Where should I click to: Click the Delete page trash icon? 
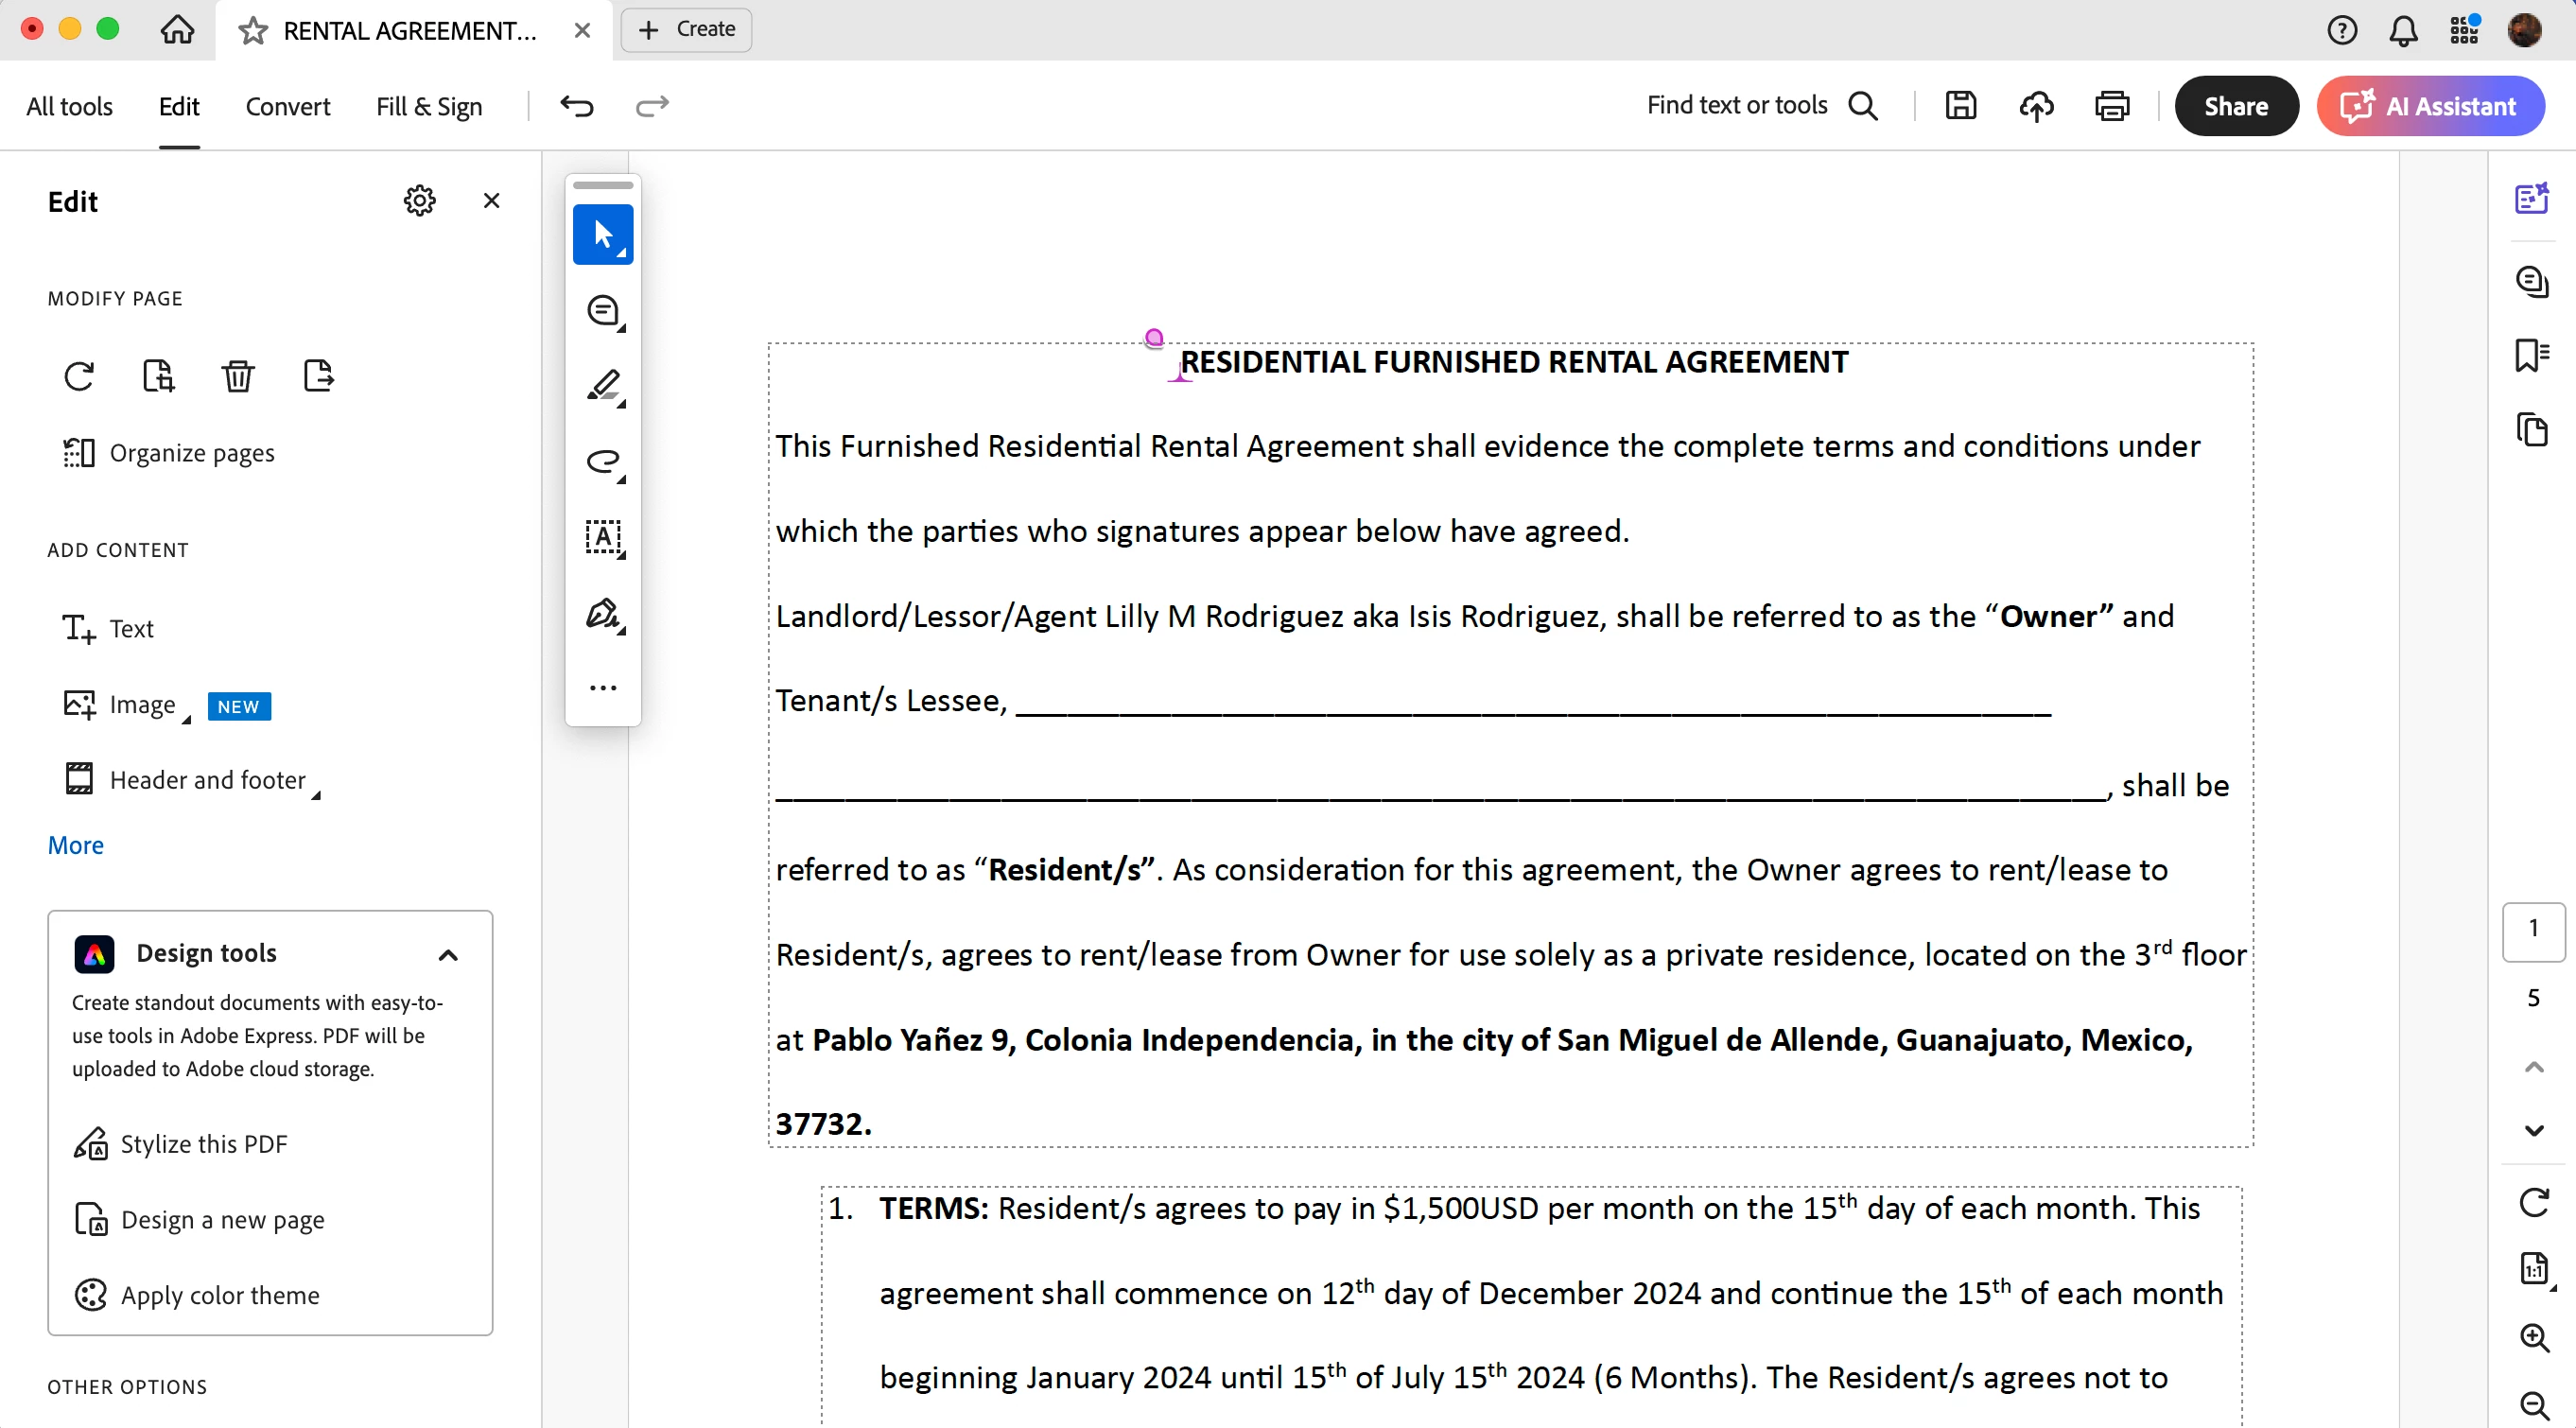pos(238,376)
